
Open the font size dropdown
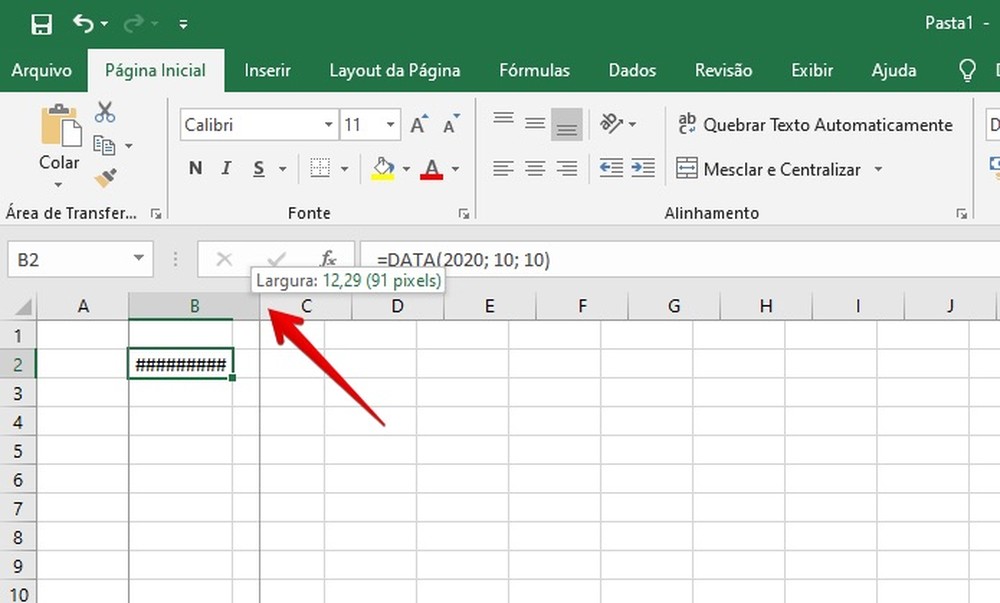pos(390,124)
